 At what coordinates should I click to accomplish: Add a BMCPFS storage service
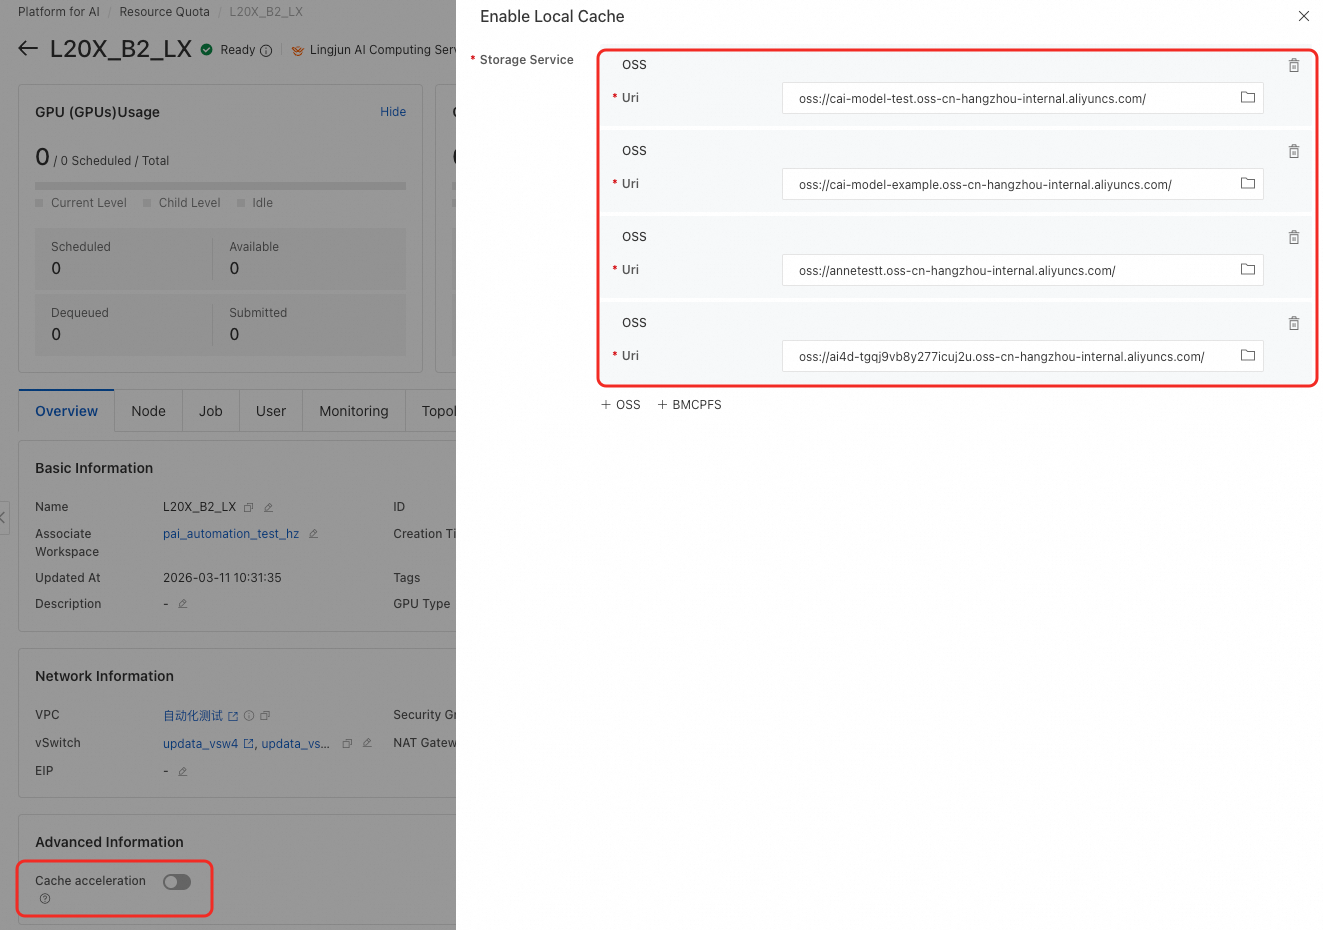pyautogui.click(x=689, y=405)
